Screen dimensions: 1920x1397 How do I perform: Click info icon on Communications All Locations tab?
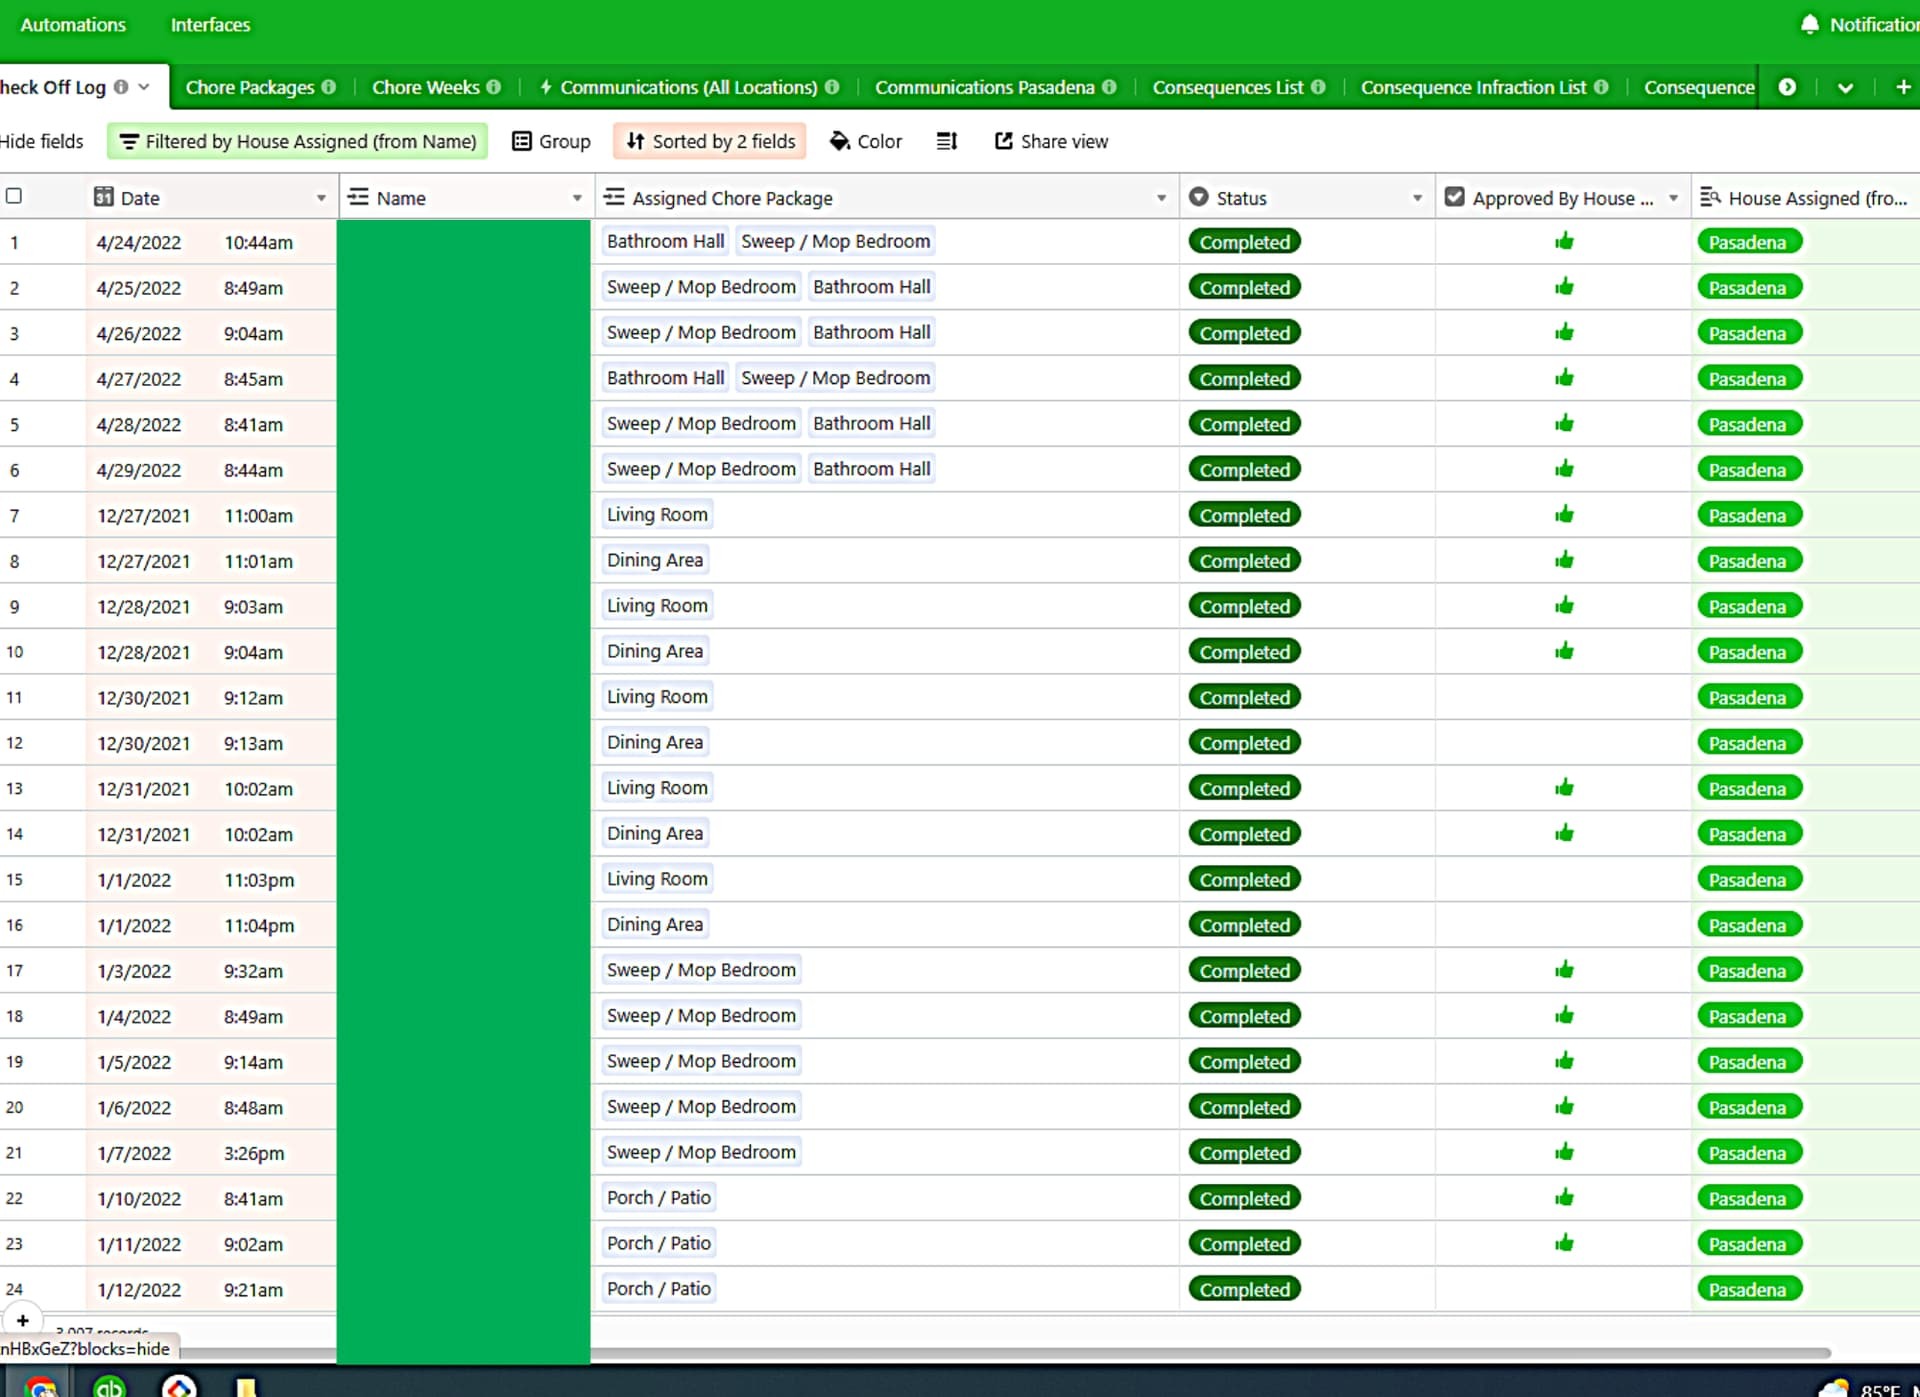tap(832, 87)
